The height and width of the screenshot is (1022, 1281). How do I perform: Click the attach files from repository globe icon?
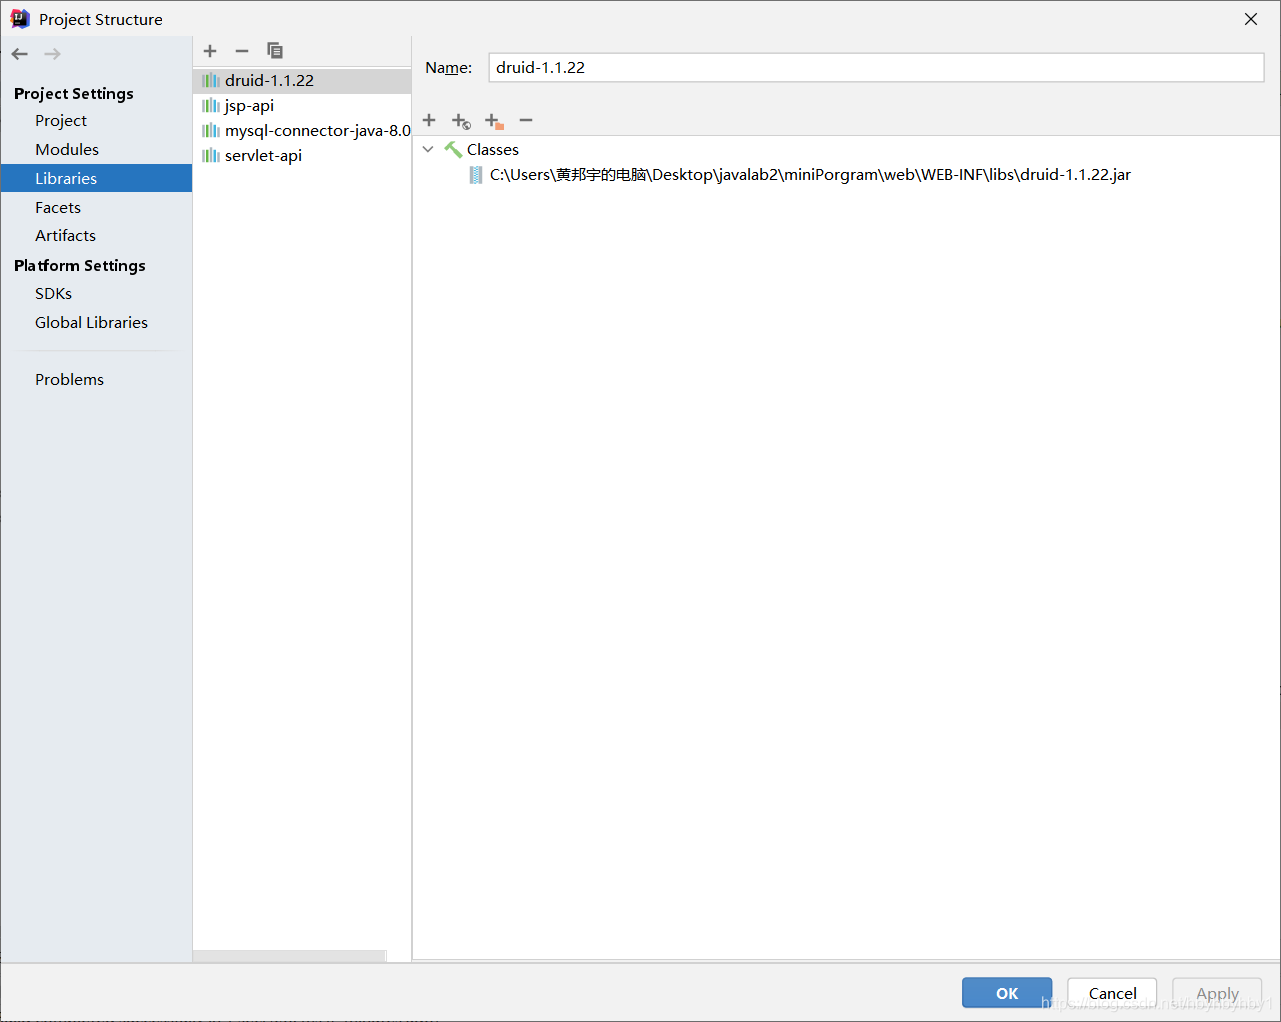point(461,120)
